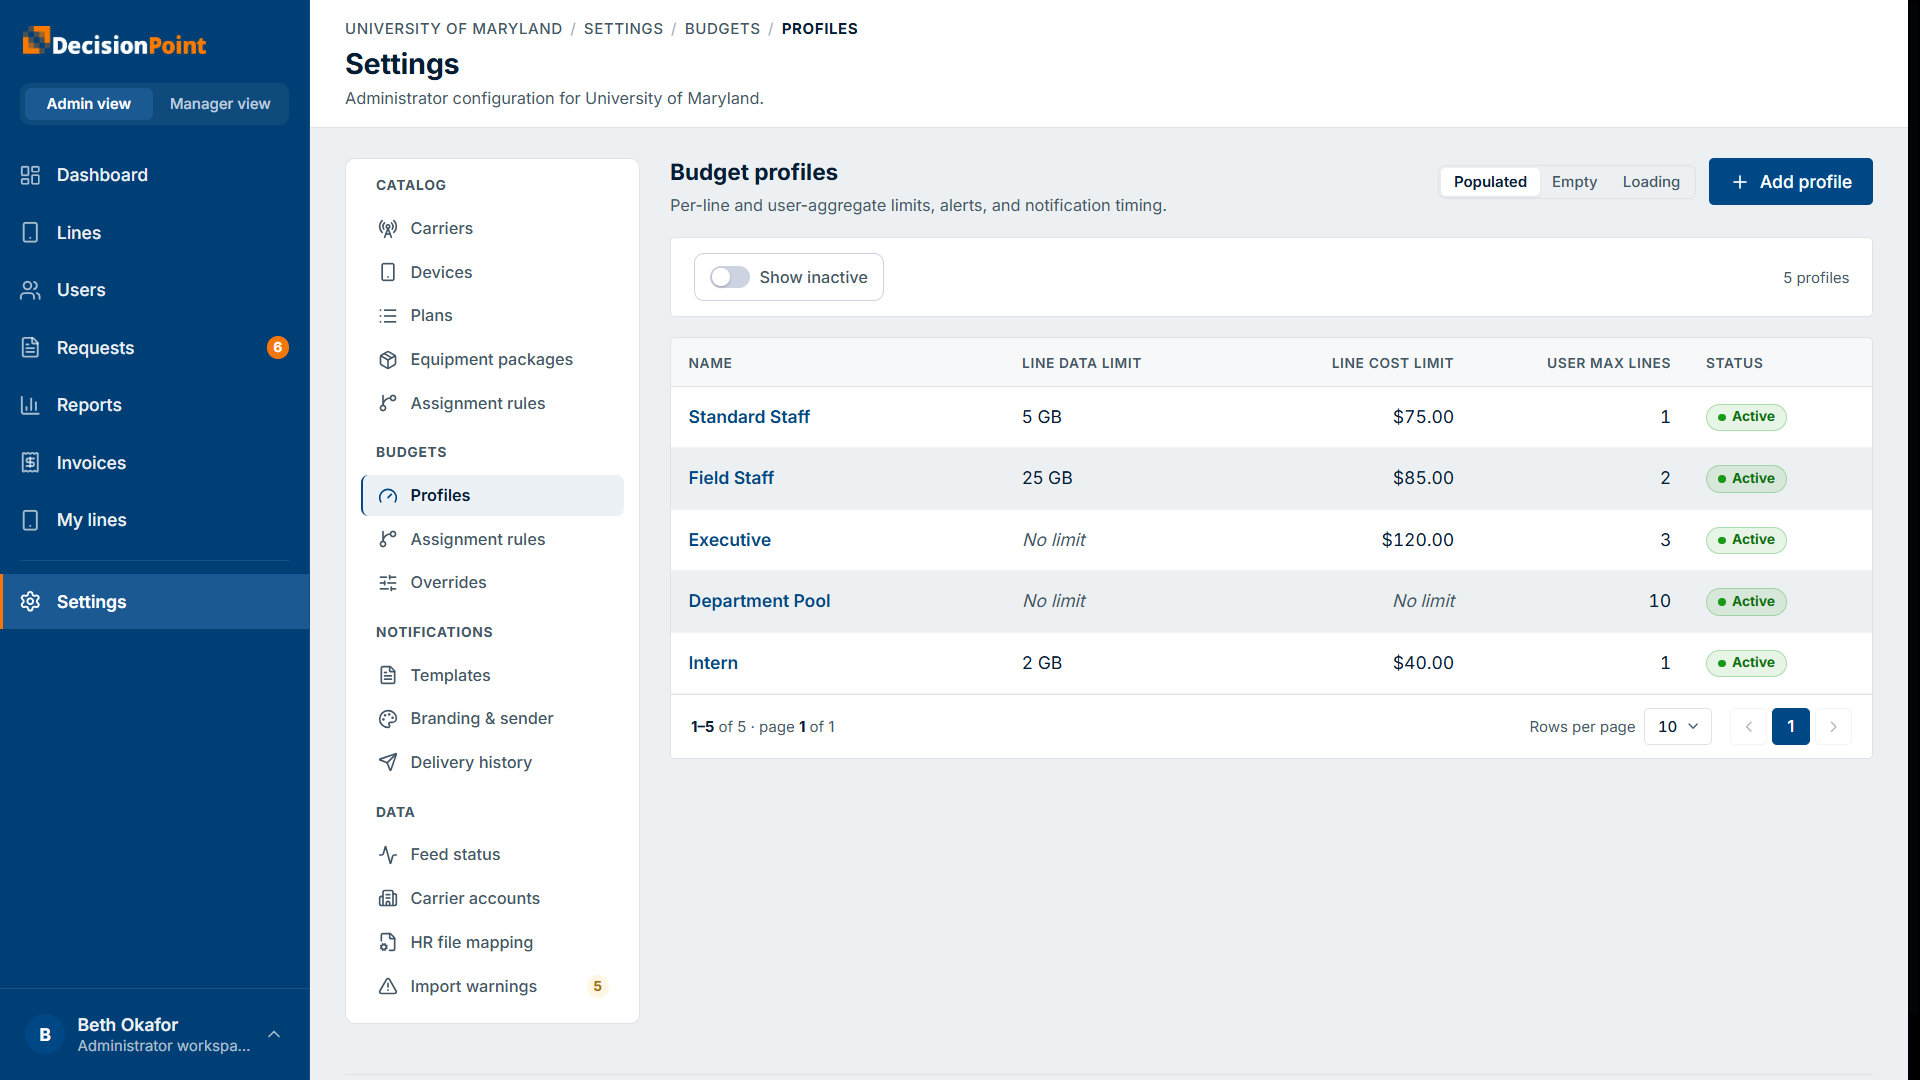Click the My lines device icon
Screen dimensions: 1920x1080
[x=30, y=520]
